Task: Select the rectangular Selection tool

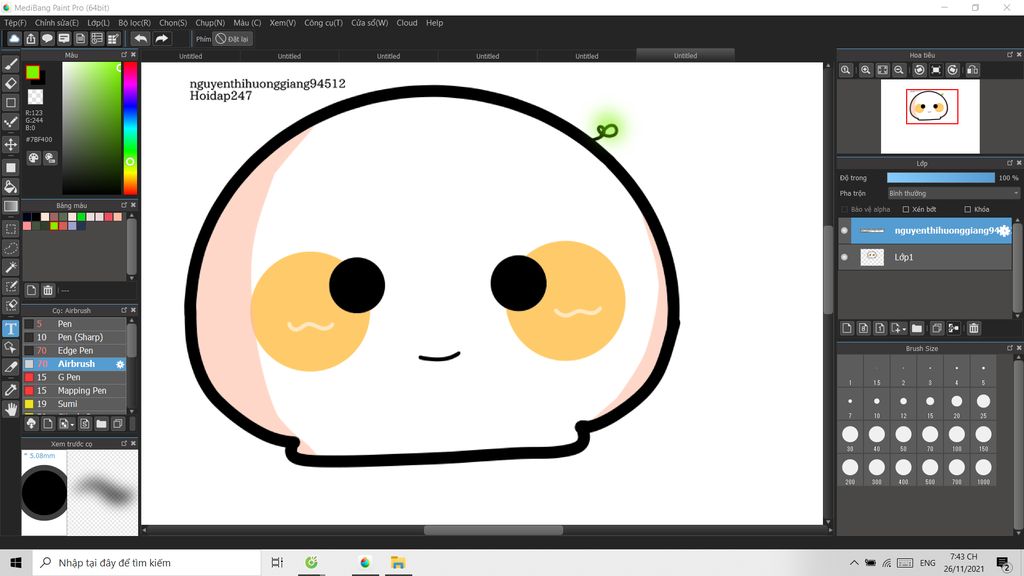Action: coord(10,229)
